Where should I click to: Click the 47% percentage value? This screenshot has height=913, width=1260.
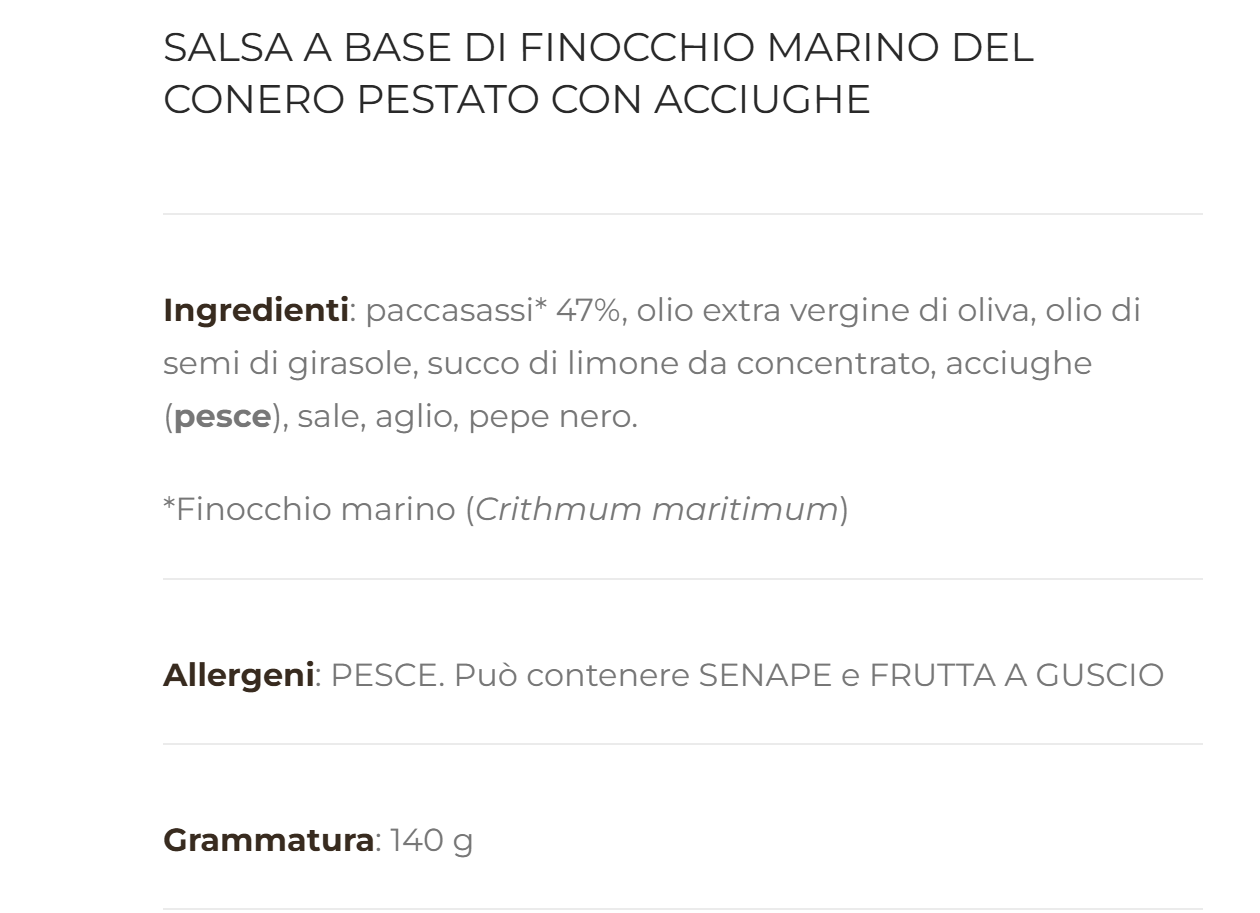[587, 311]
